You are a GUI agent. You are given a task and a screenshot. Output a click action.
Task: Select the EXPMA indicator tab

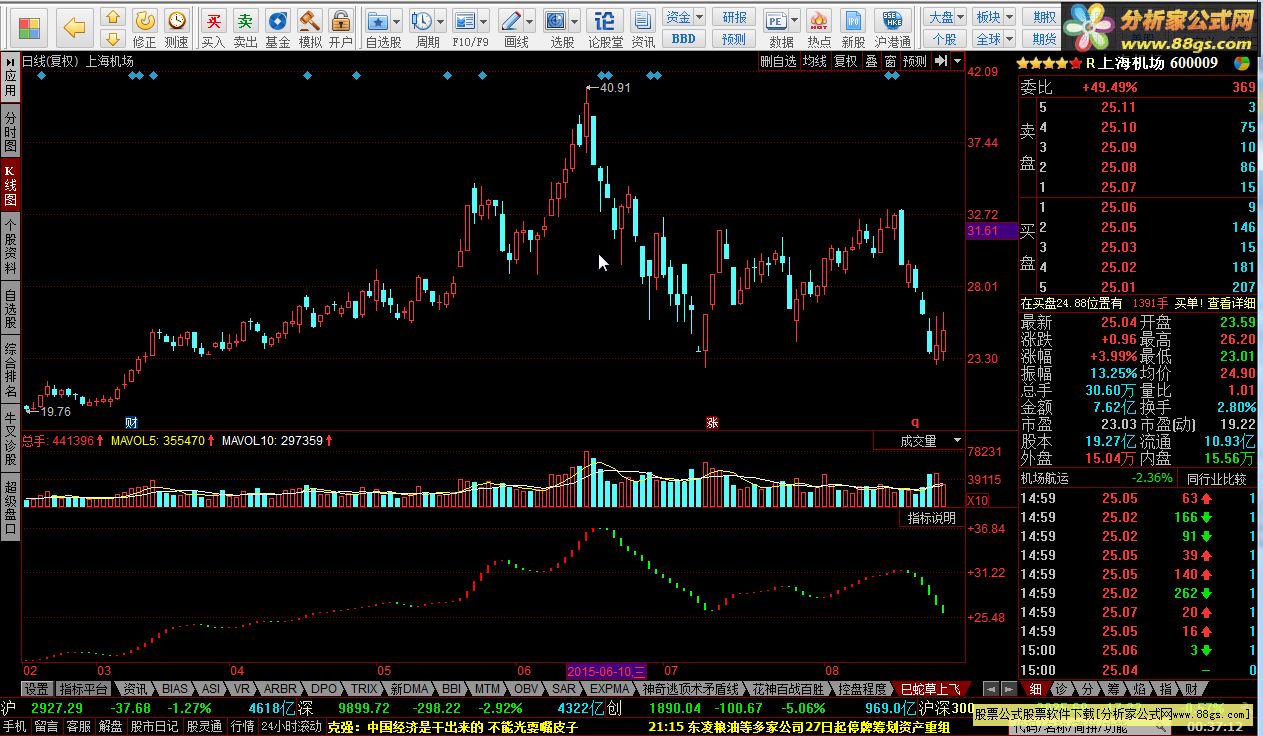[x=609, y=689]
